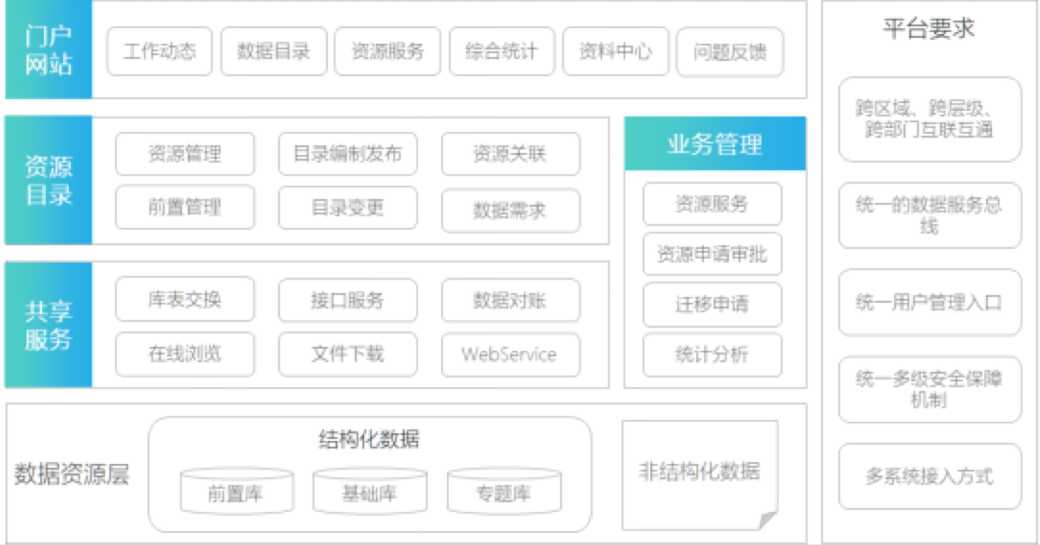1040x545 pixels.
Task: Open the 资源申请审批 box
Action: [712, 254]
